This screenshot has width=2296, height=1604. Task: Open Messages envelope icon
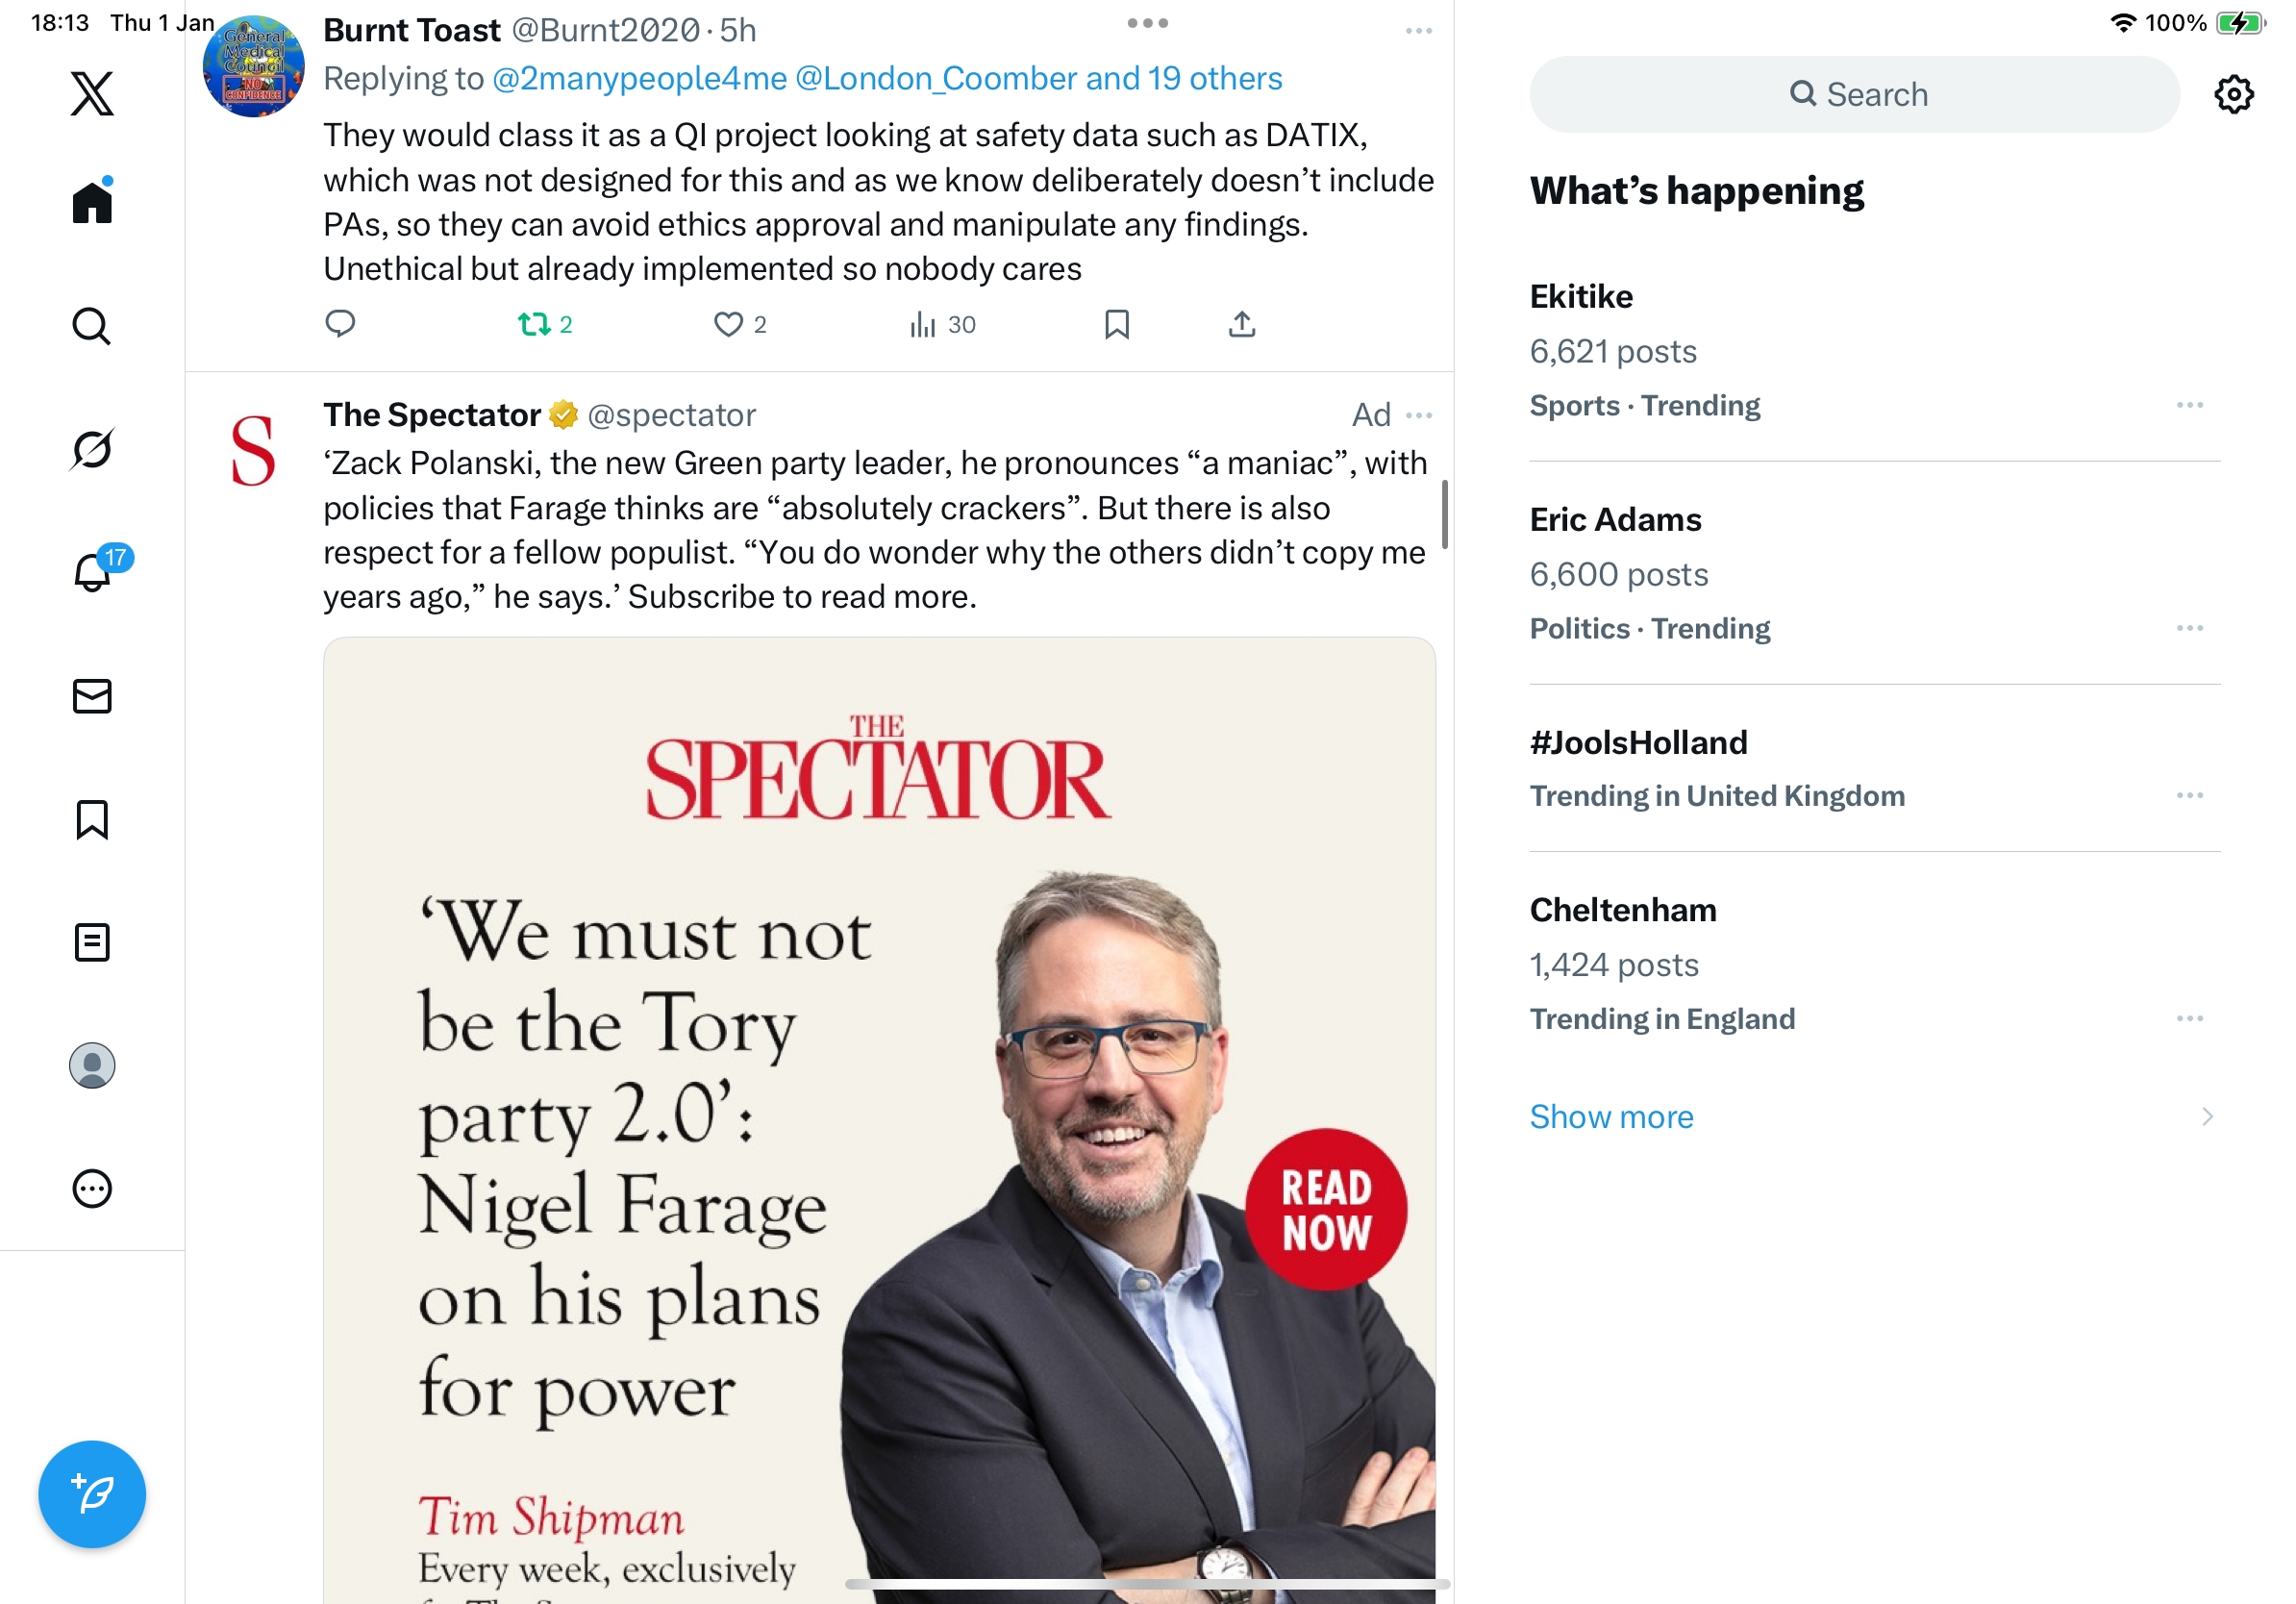coord(92,696)
